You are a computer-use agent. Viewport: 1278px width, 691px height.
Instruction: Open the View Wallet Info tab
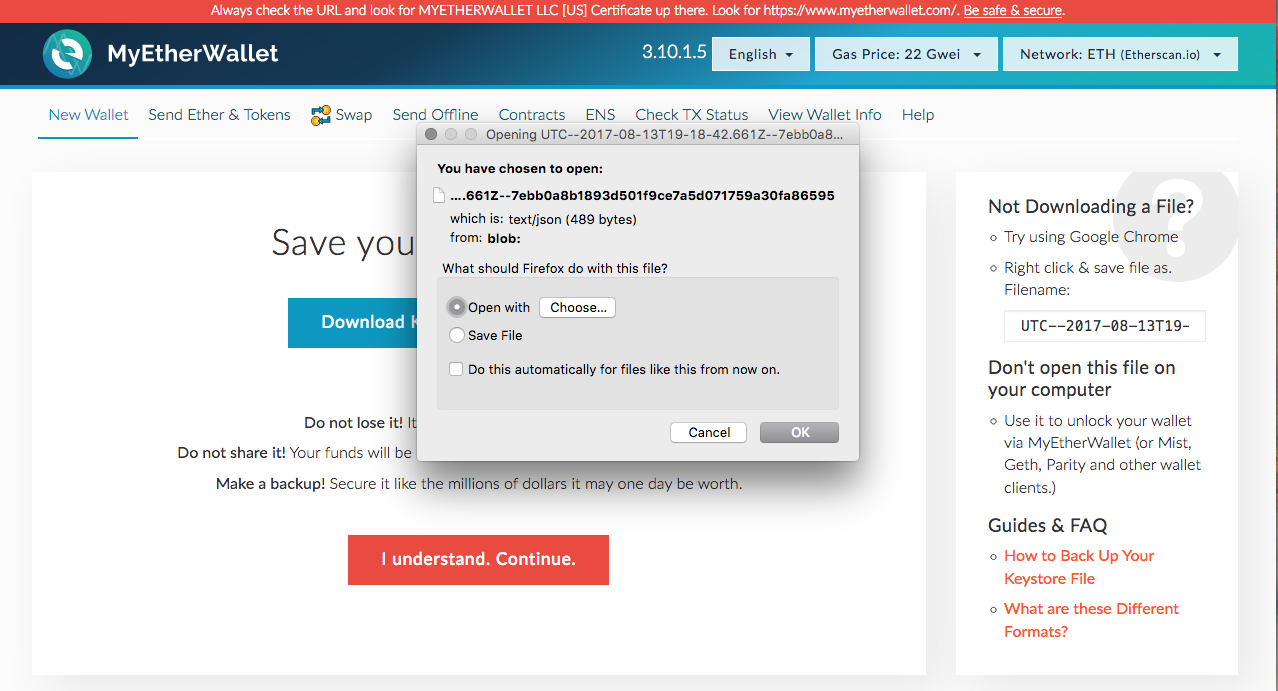click(825, 114)
